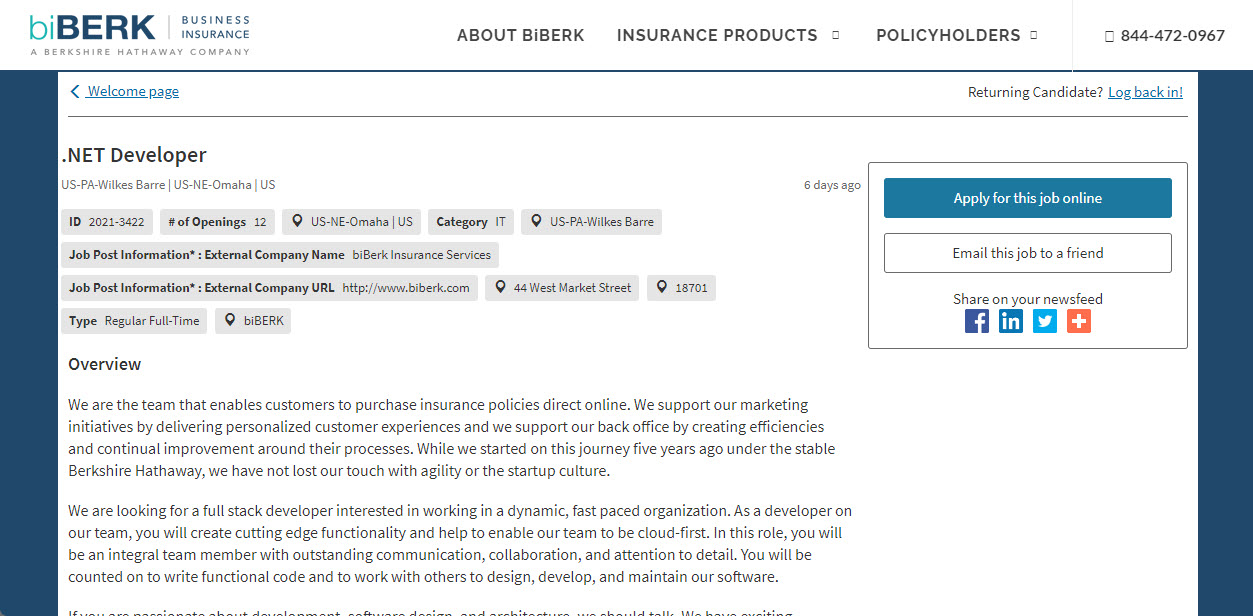Image resolution: width=1253 pixels, height=616 pixels.
Task: Open the About biBERK menu item
Action: tap(521, 36)
